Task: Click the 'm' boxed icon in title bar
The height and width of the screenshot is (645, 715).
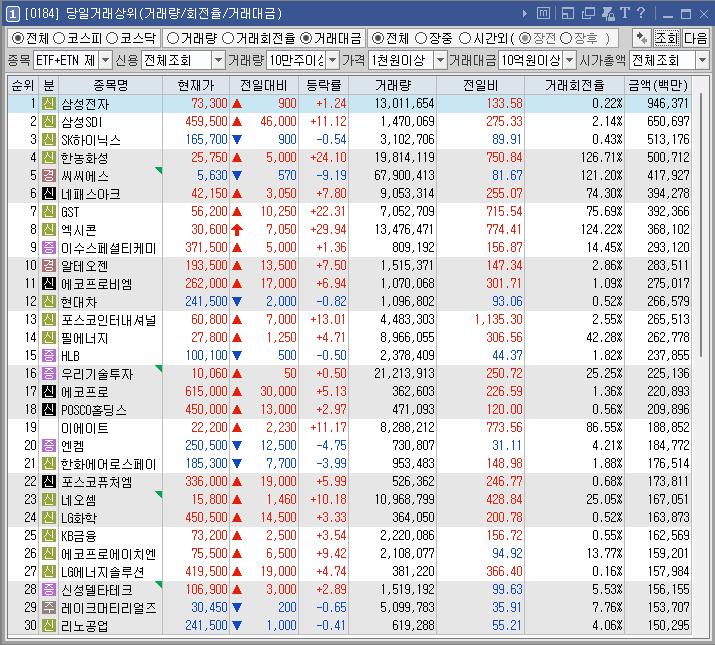Action: coord(543,14)
